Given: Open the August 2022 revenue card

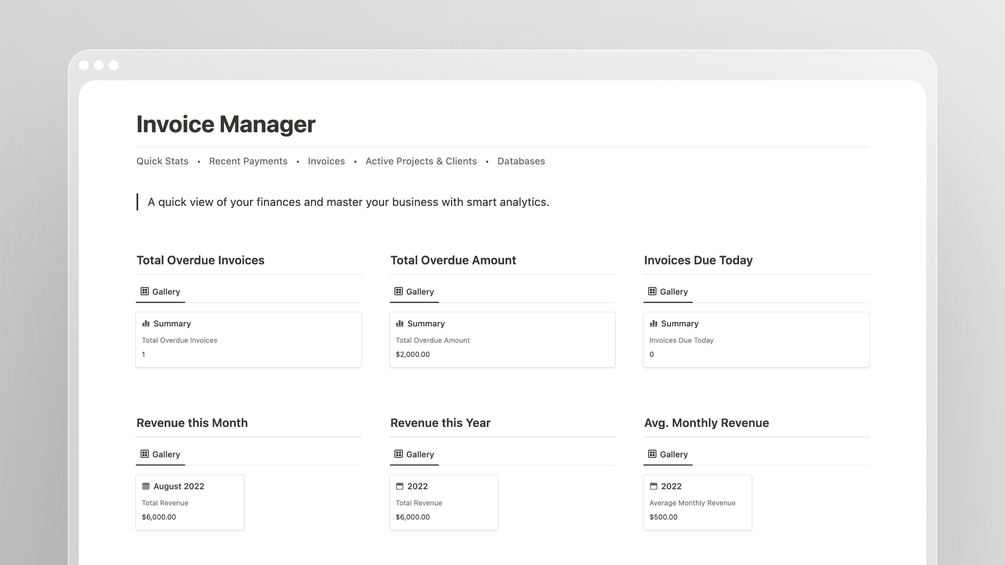Looking at the screenshot, I should (190, 502).
